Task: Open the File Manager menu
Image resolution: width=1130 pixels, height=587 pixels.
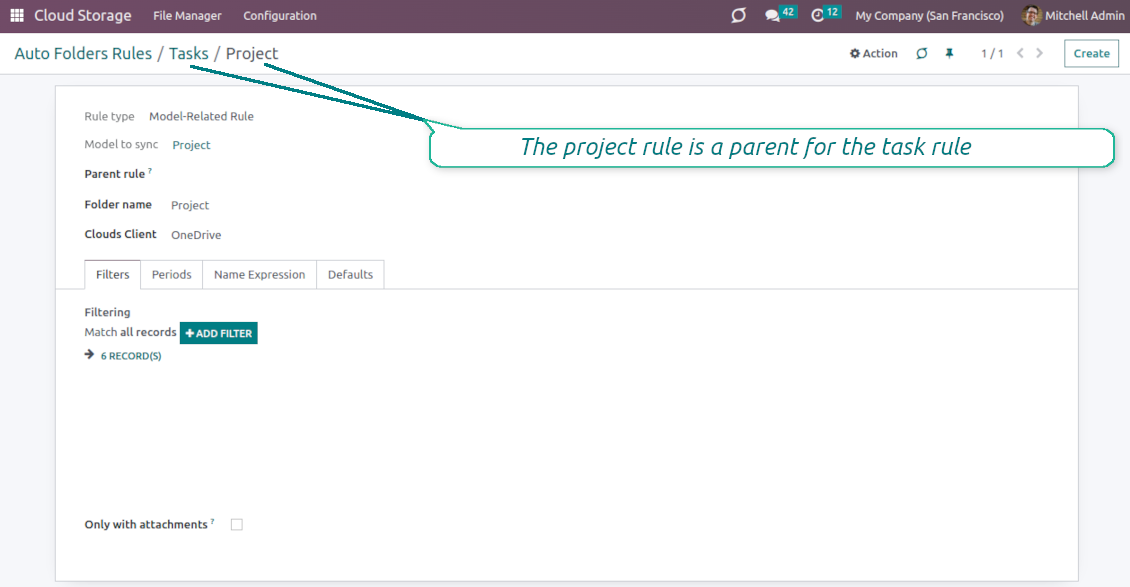Action: 187,16
